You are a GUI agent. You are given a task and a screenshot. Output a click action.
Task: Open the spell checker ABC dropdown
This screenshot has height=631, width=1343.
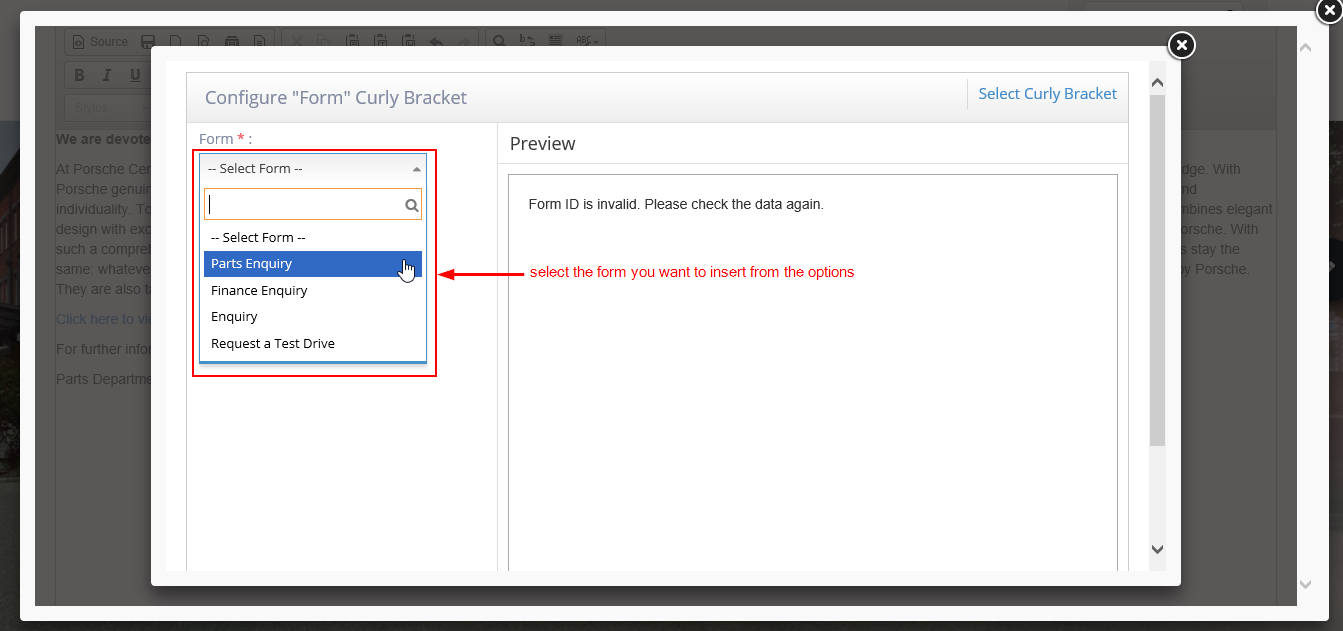click(585, 41)
